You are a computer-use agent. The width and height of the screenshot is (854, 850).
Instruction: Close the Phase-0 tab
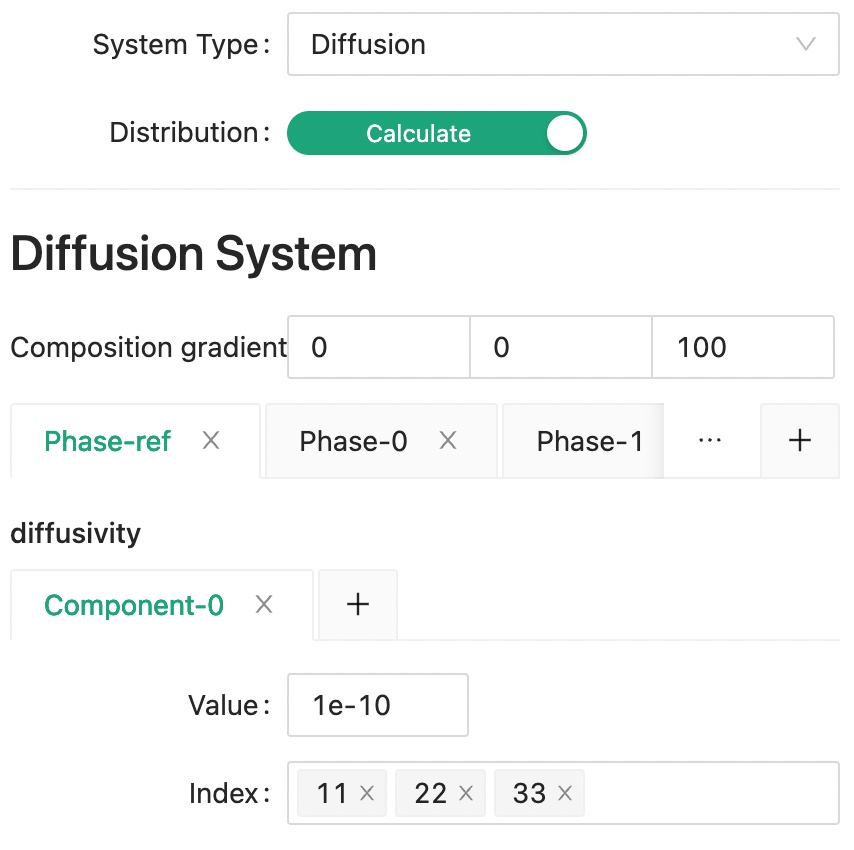448,441
